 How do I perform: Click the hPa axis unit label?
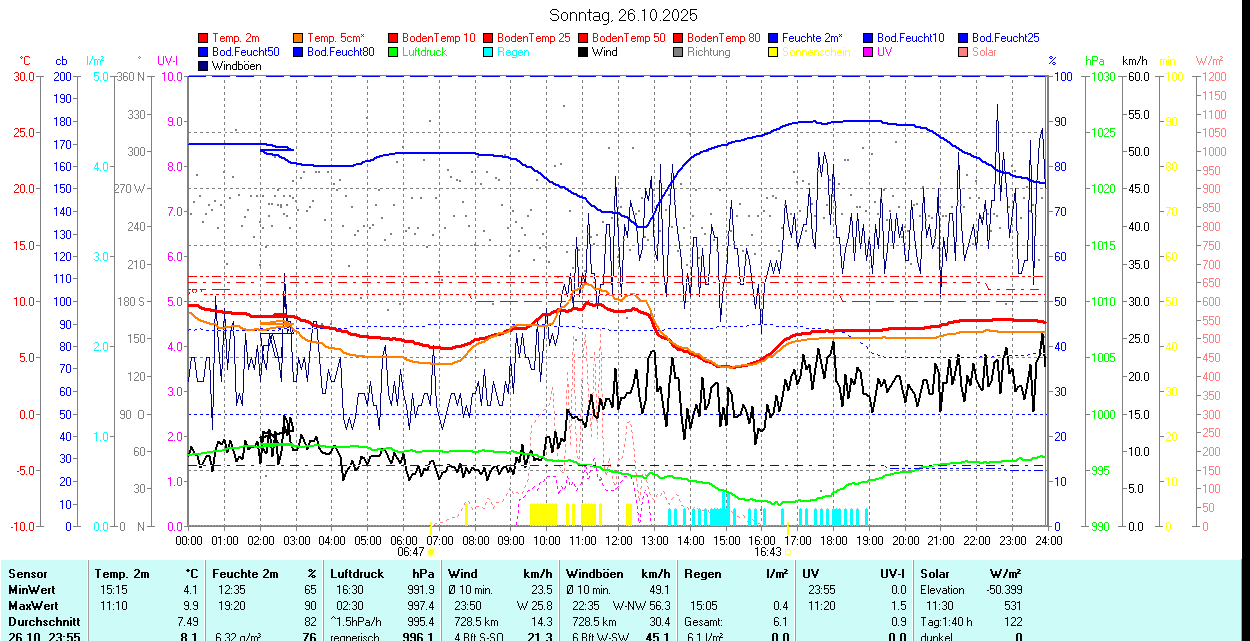[x=1094, y=61]
